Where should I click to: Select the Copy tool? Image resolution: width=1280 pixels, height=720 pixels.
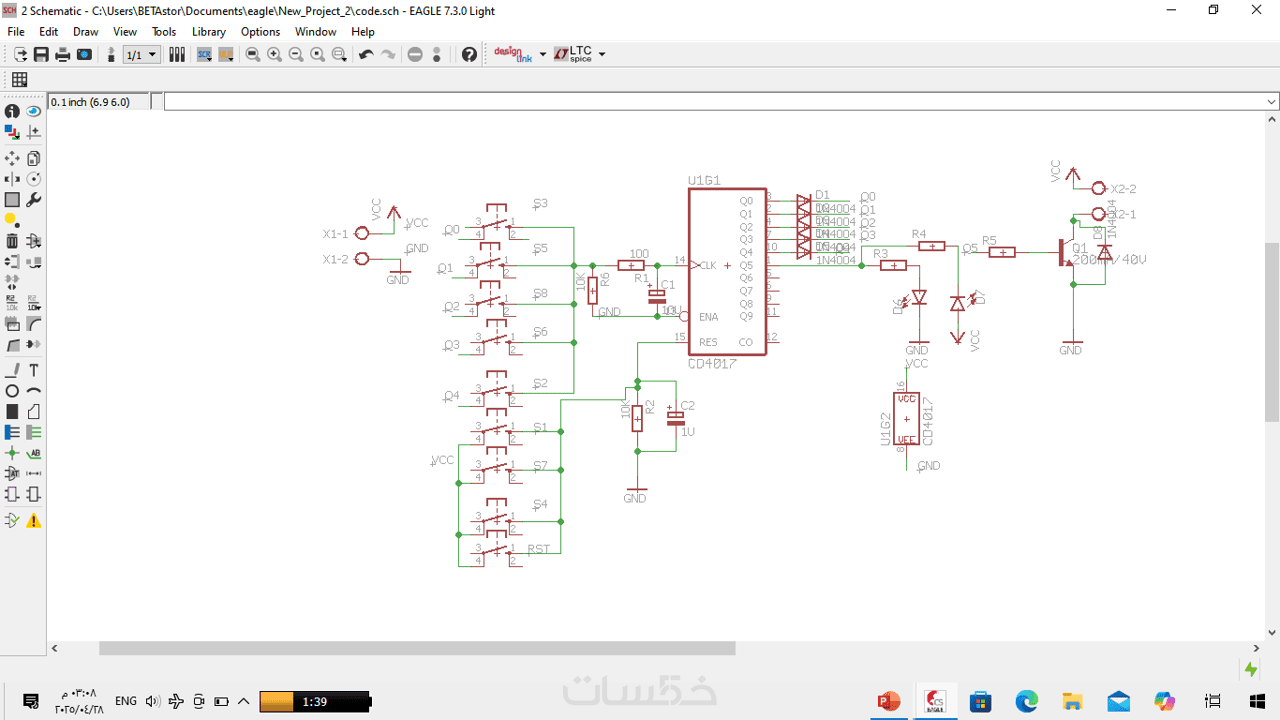(x=33, y=158)
